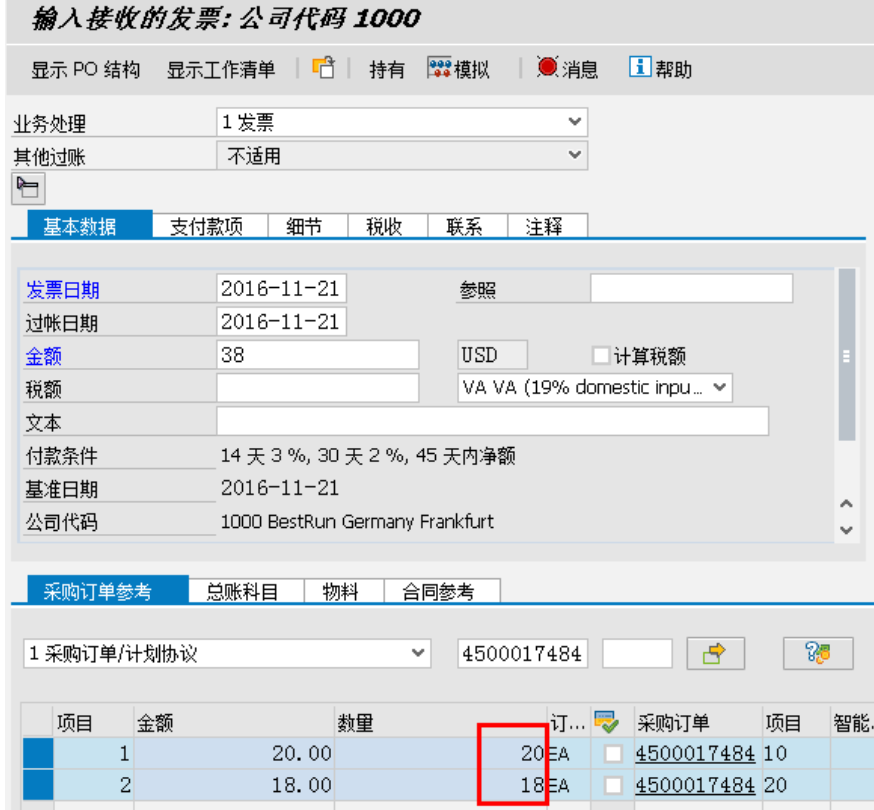Image resolution: width=874 pixels, height=810 pixels.
Task: Open the 注释 tab
Action: [547, 226]
